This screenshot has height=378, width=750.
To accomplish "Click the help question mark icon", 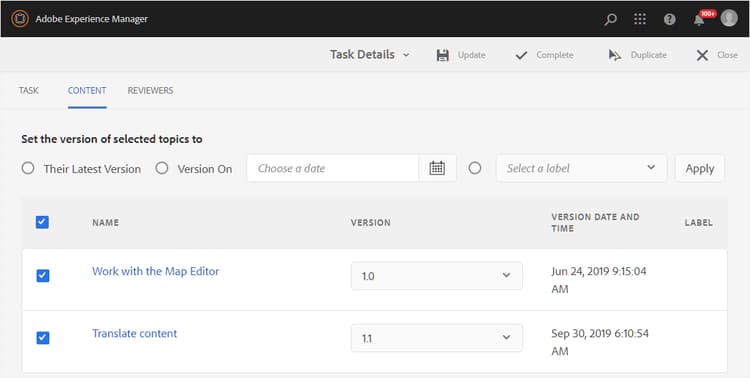I will (x=670, y=20).
